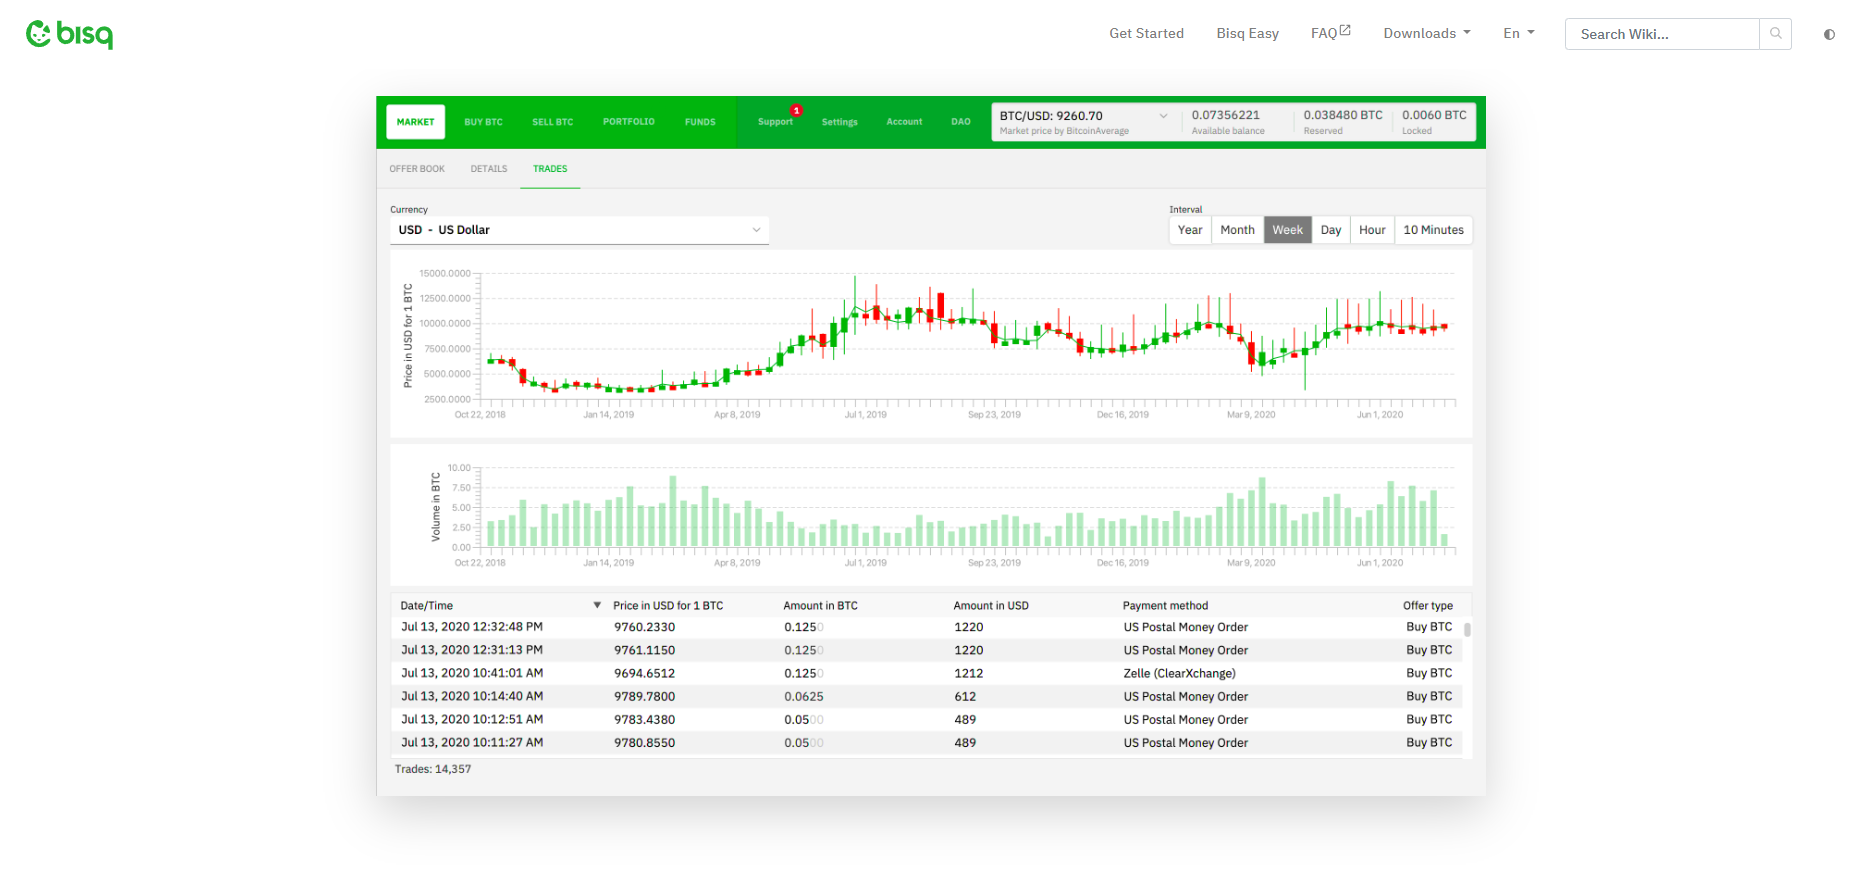1859x885 pixels.
Task: Click the trades table scrollbar
Action: click(x=1467, y=630)
